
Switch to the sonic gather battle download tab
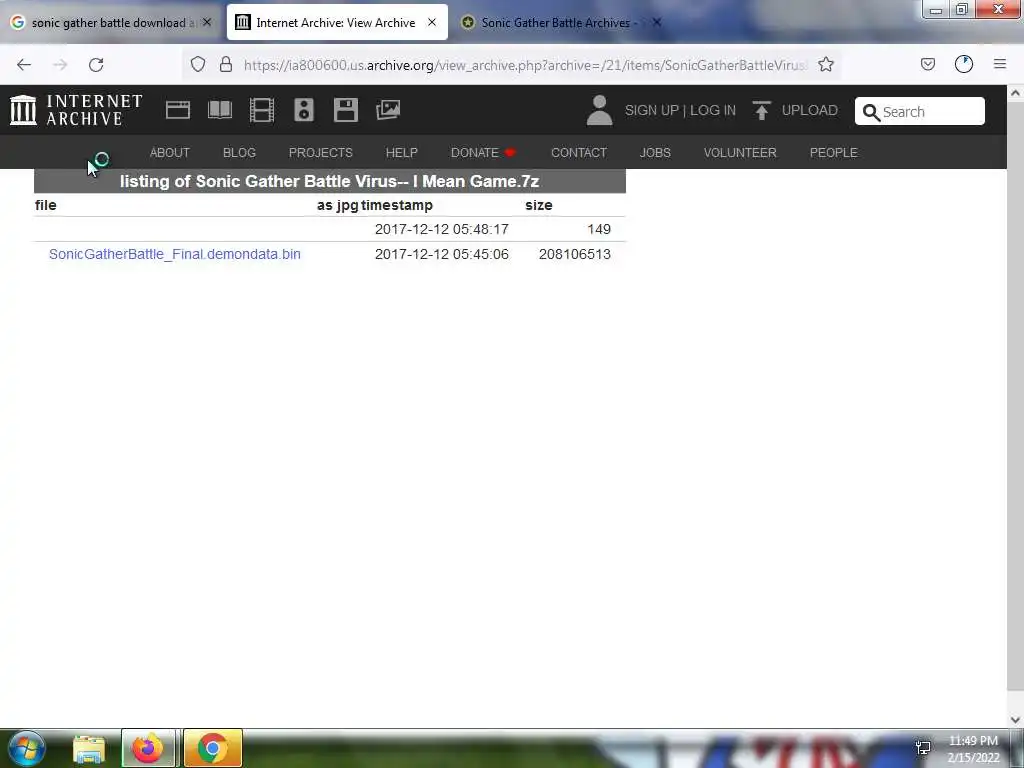(x=112, y=22)
